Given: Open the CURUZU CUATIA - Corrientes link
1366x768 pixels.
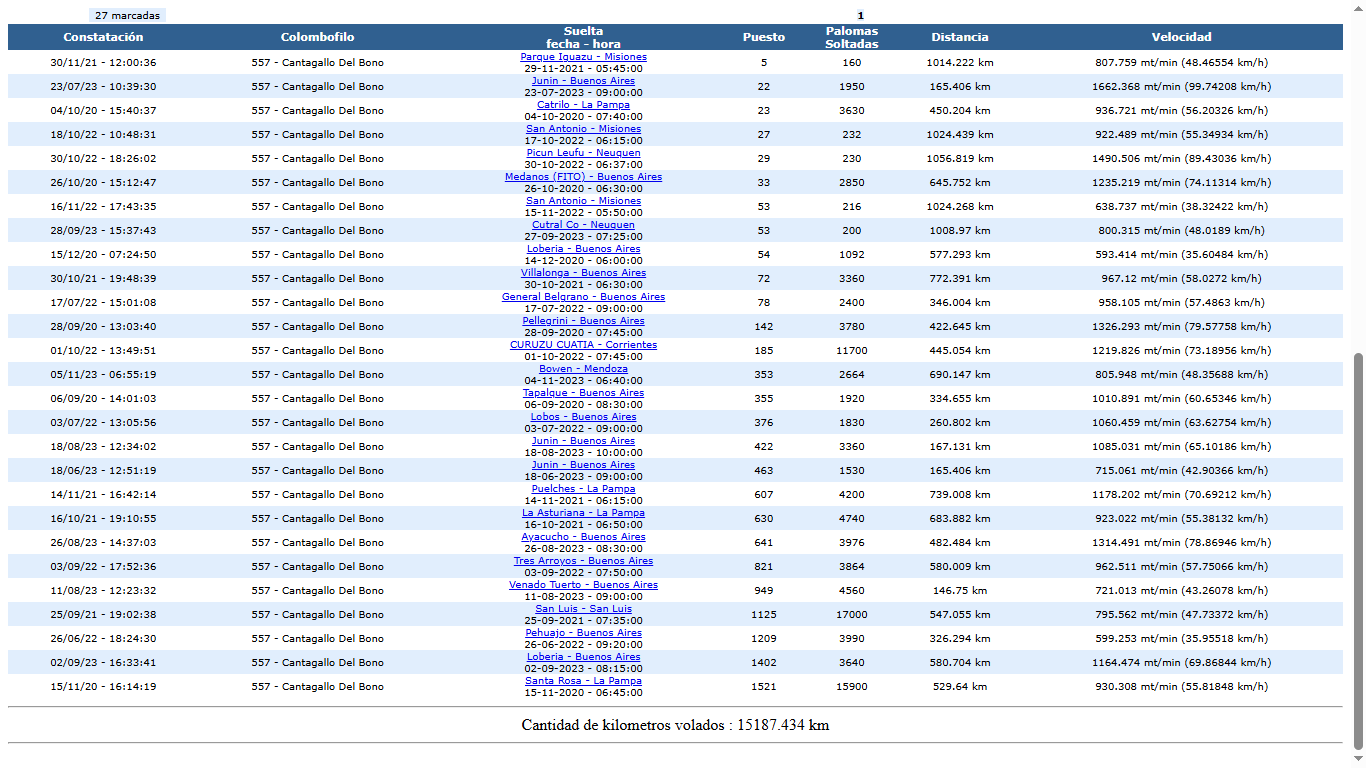Looking at the screenshot, I should 583,345.
